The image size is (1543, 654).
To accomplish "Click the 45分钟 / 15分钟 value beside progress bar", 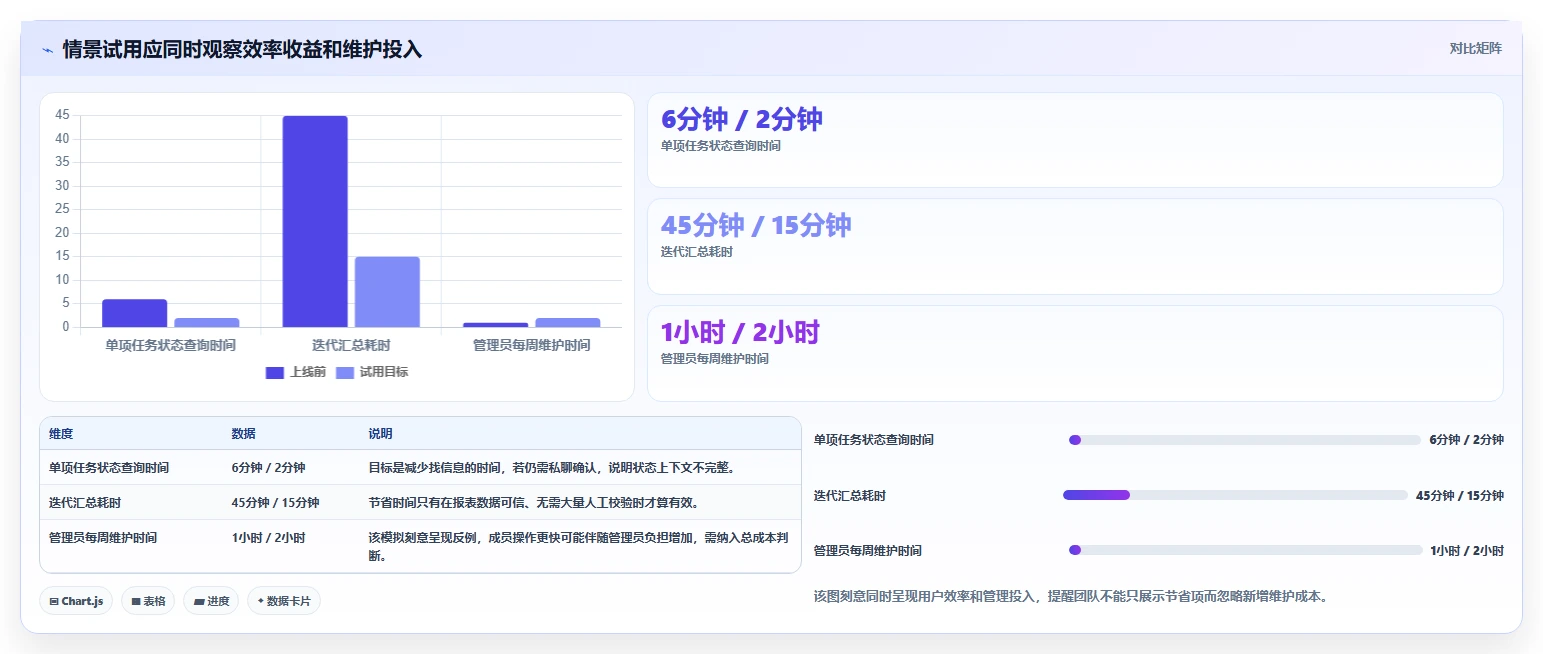I will tap(1459, 495).
